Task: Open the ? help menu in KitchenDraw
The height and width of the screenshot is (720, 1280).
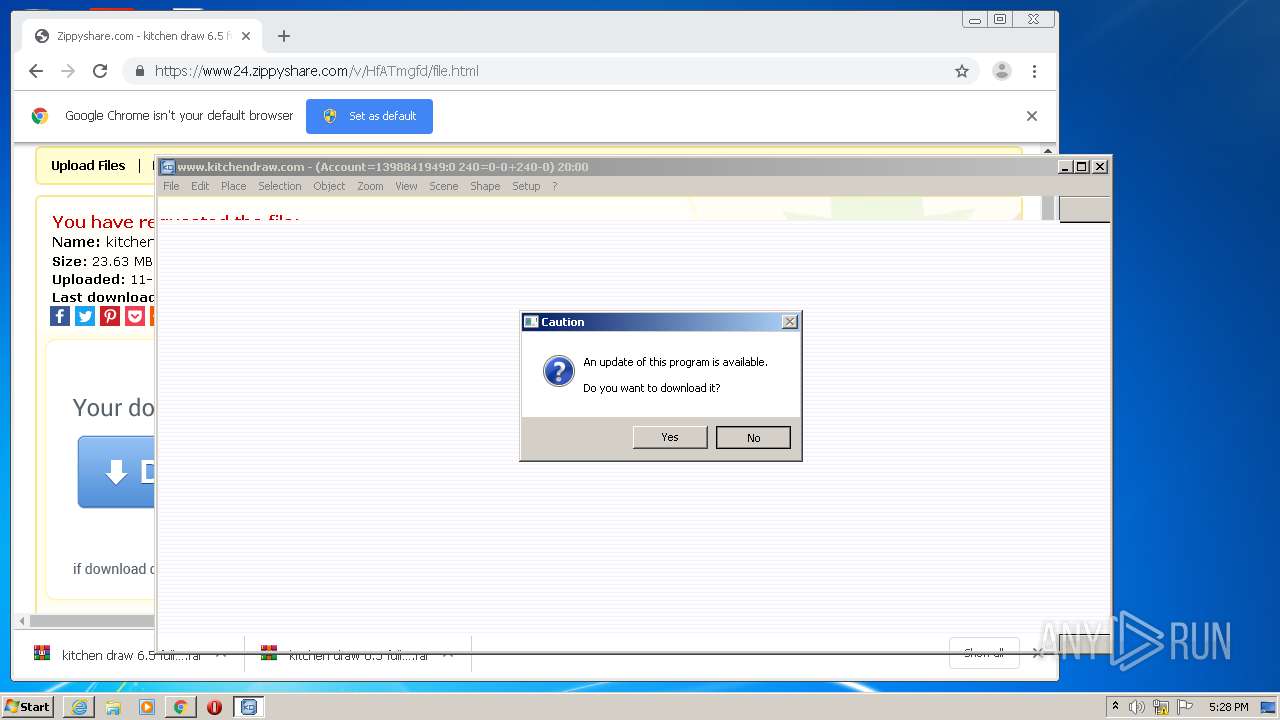Action: [555, 186]
